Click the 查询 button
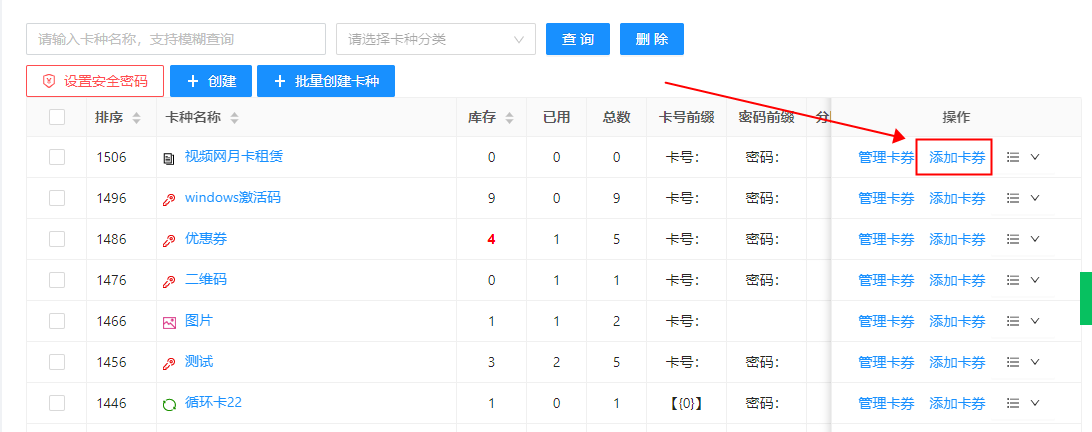 [x=578, y=39]
